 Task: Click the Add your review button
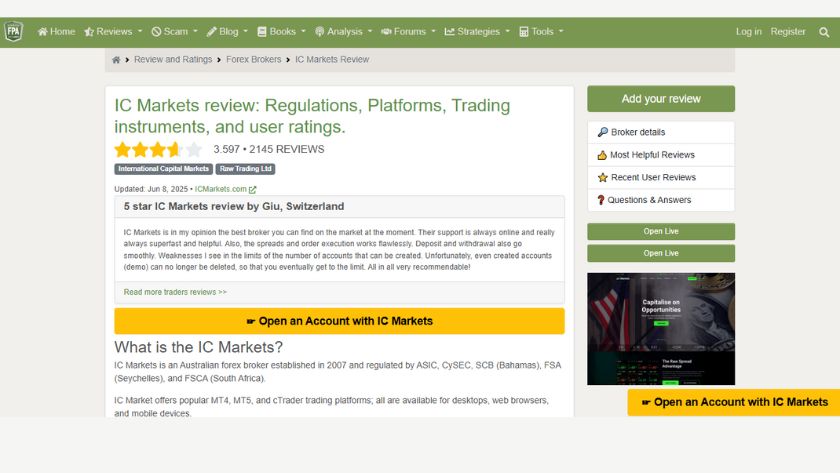pos(661,99)
